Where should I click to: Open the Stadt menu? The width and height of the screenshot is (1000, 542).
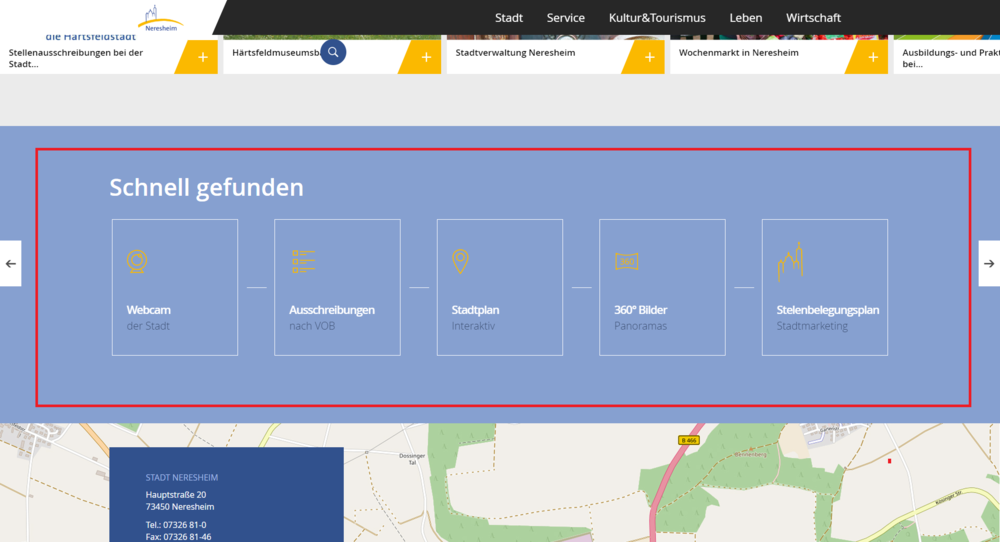509,18
